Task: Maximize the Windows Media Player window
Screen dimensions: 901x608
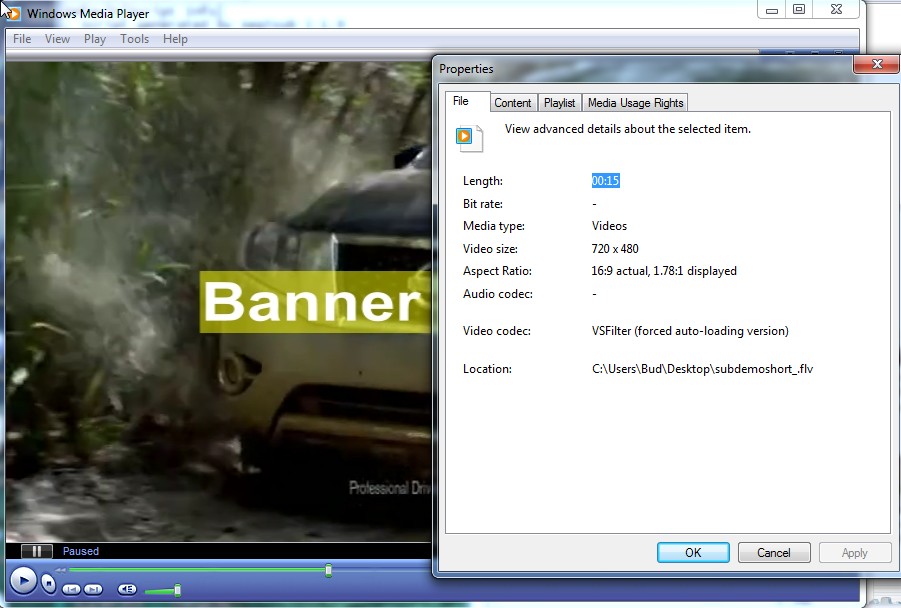Action: tap(799, 9)
